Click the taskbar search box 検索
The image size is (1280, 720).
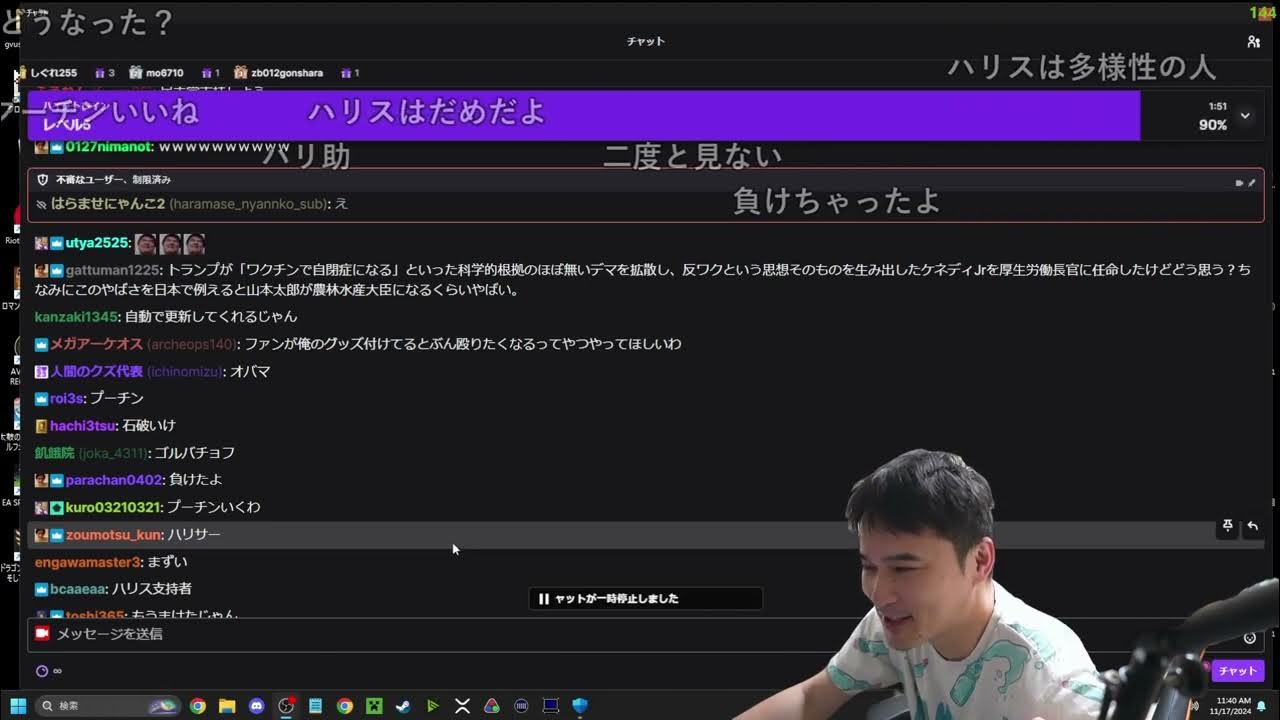coord(108,706)
